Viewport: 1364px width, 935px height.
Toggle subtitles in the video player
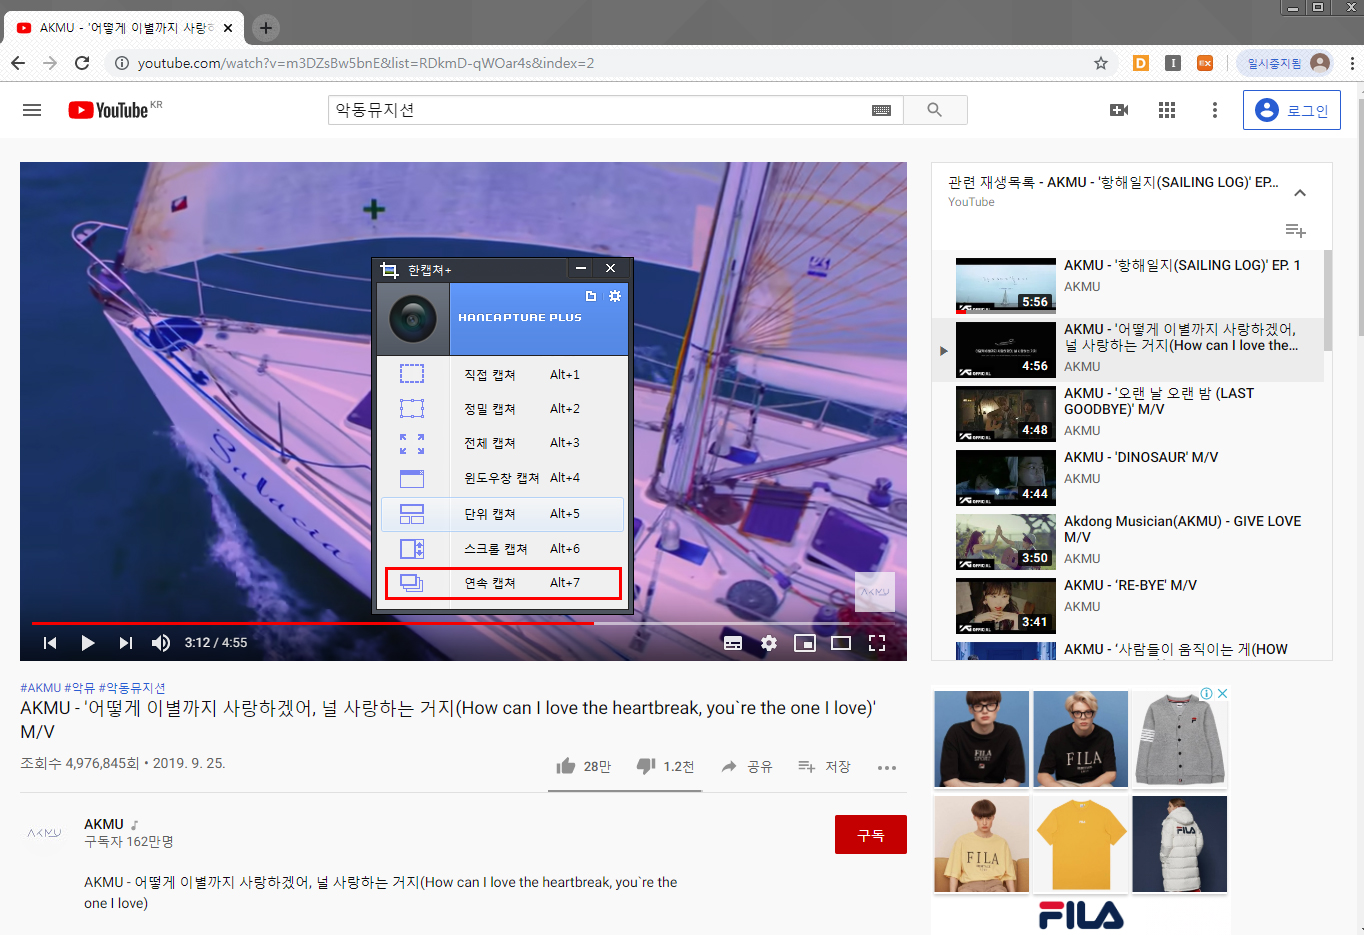(733, 643)
